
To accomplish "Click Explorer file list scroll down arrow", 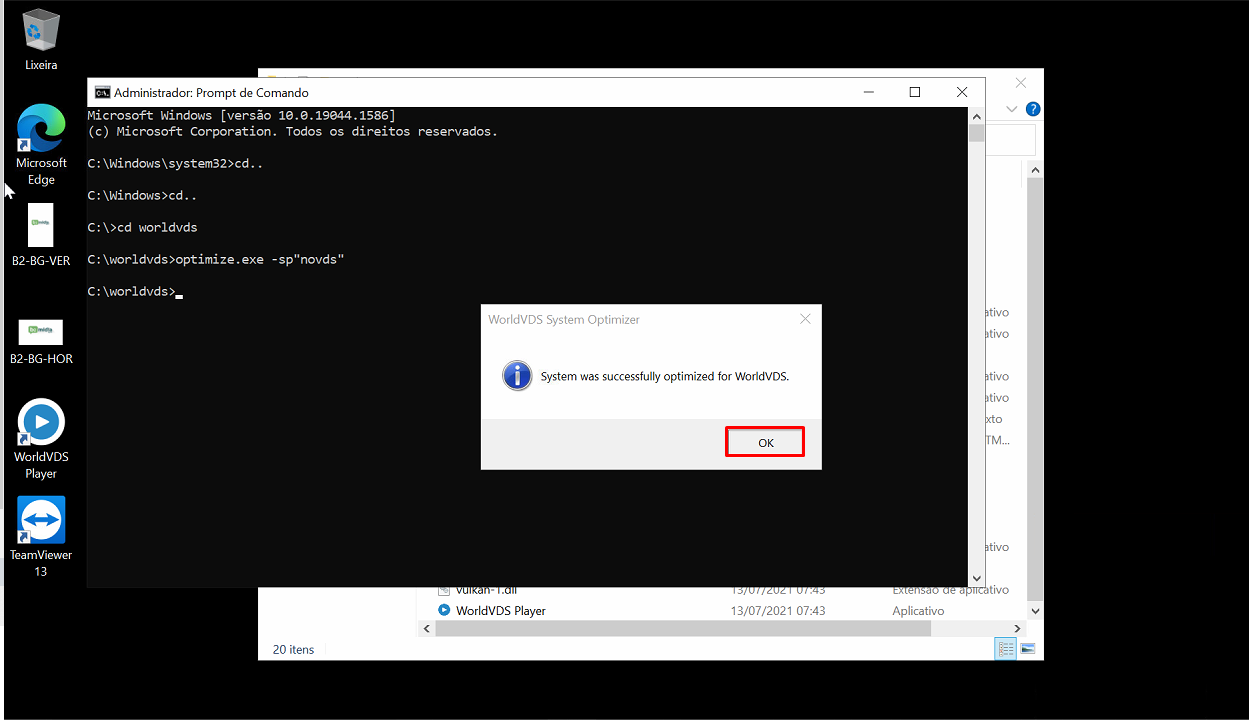I will [x=1035, y=610].
